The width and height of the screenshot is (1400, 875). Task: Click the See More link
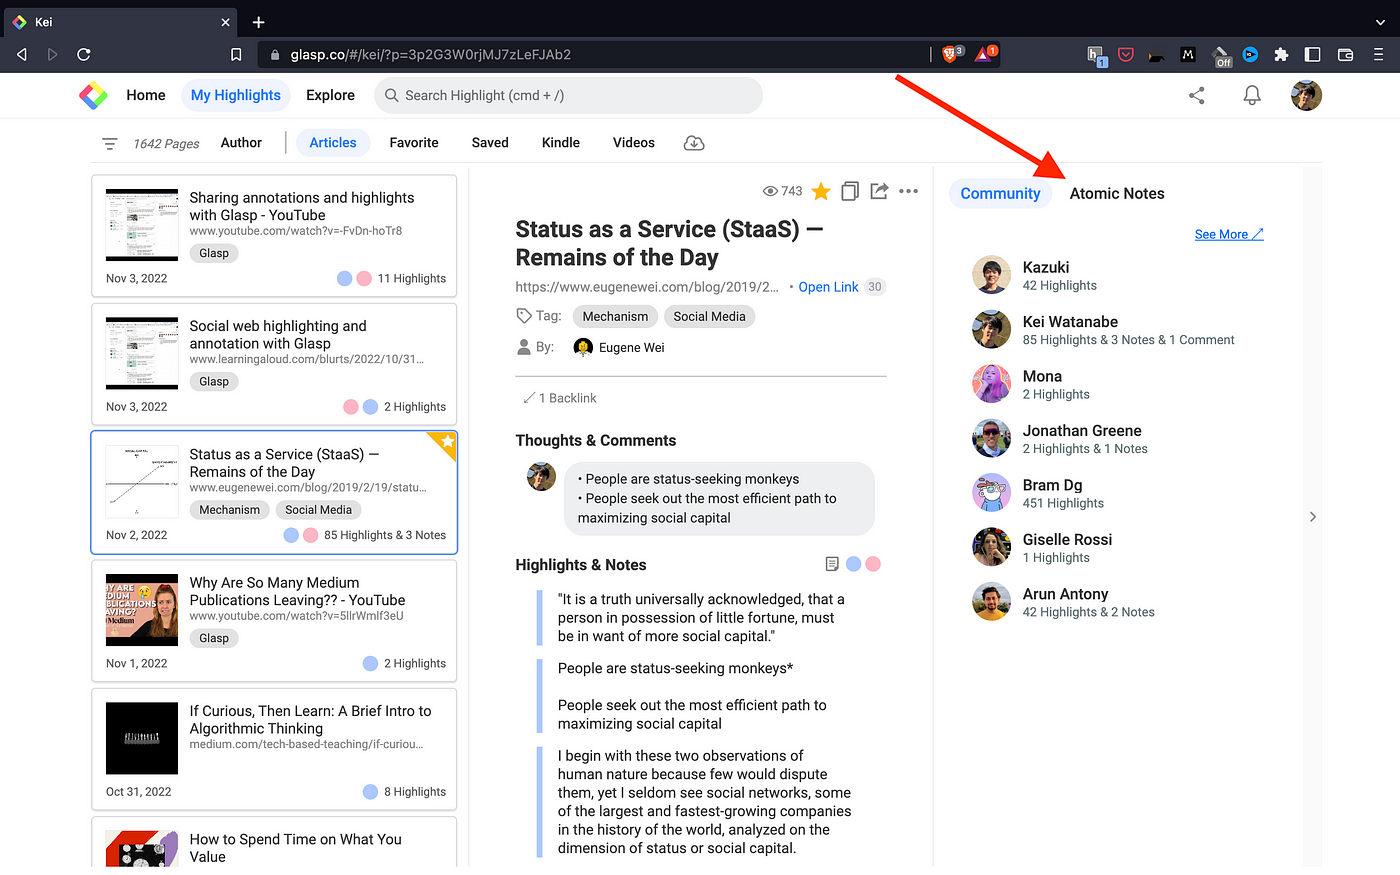coord(1229,234)
